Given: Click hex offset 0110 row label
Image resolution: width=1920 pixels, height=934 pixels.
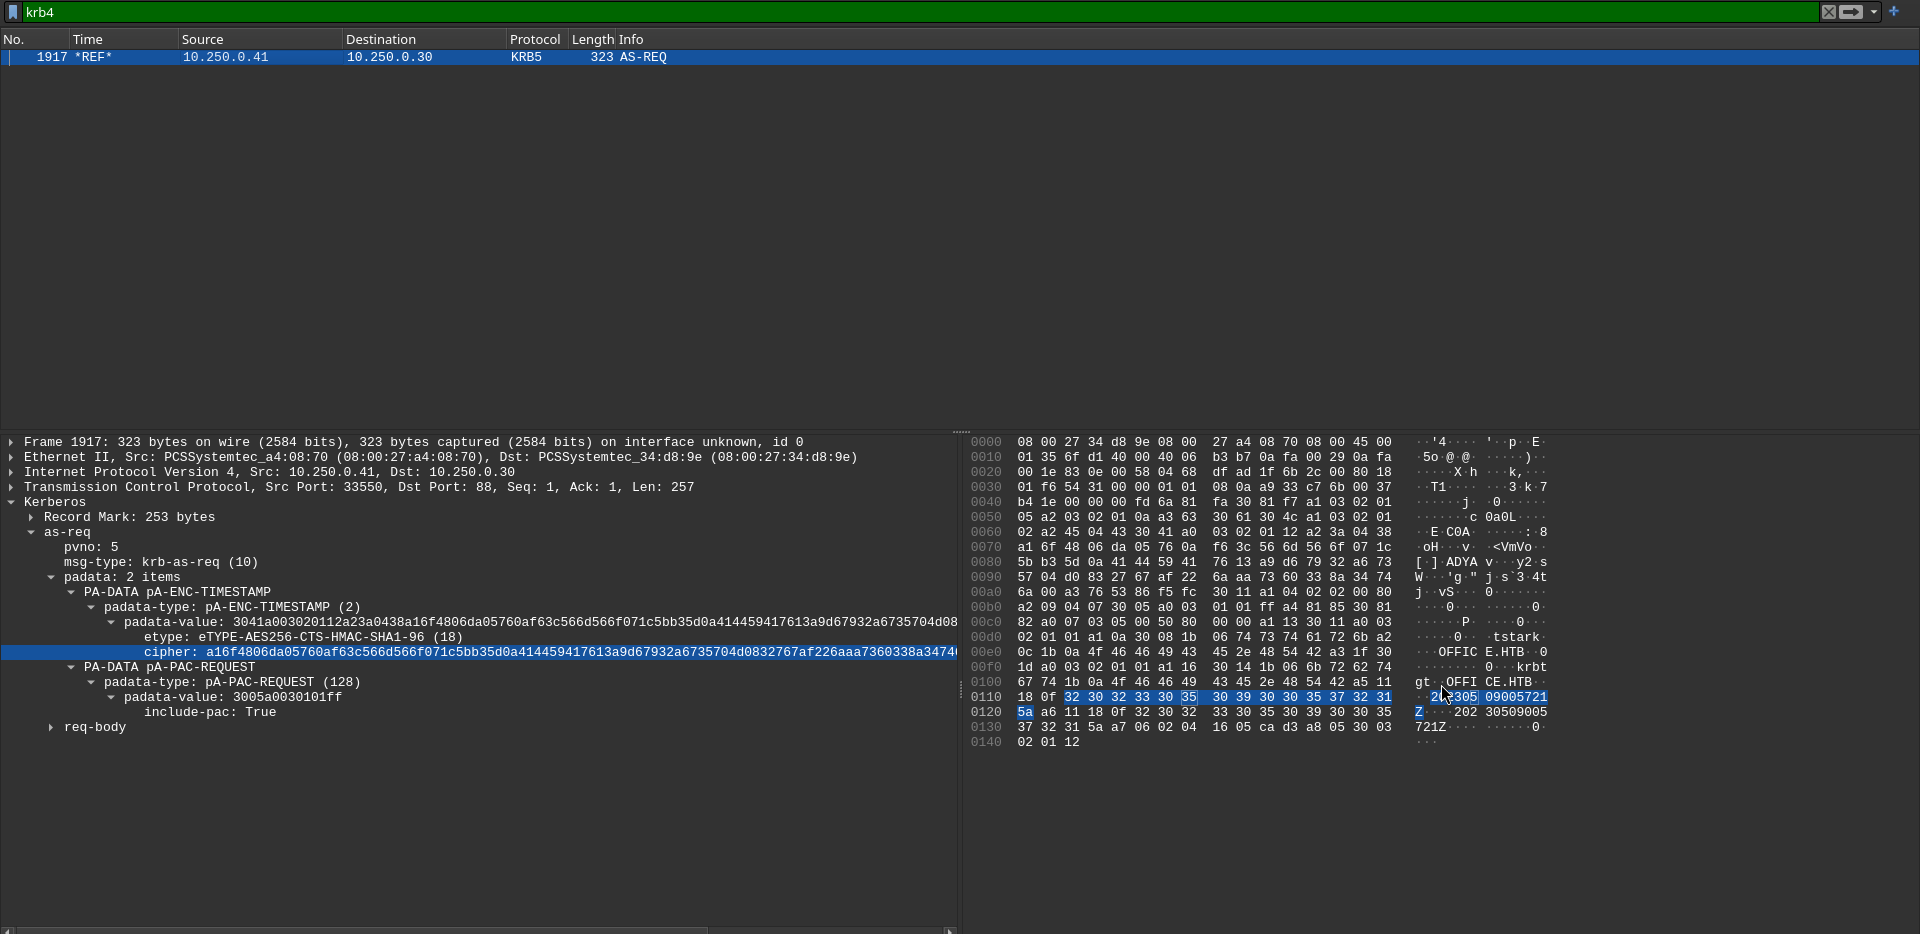Looking at the screenshot, I should [986, 697].
